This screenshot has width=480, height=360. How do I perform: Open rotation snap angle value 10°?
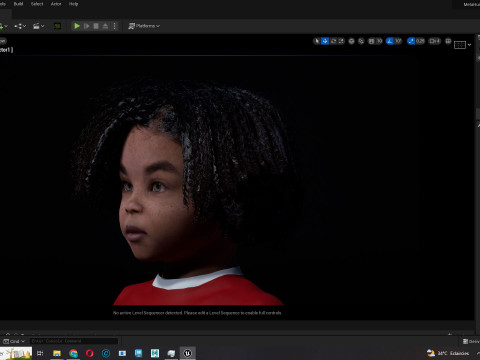coord(398,41)
